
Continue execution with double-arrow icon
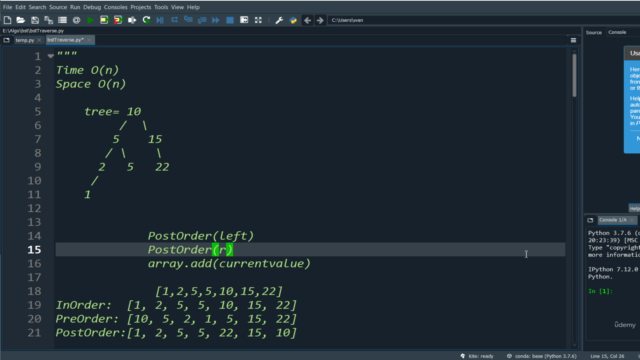coord(216,20)
